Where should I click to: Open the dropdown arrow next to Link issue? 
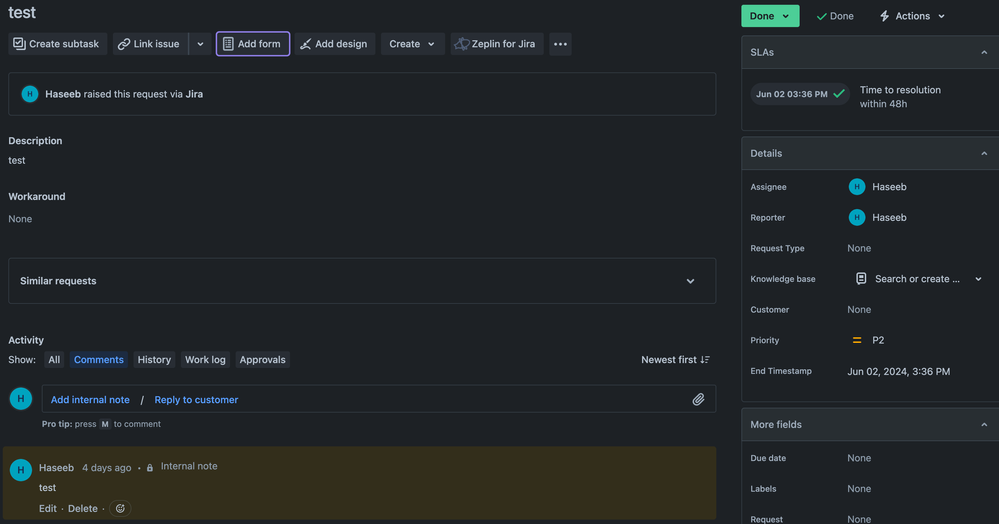pos(200,44)
